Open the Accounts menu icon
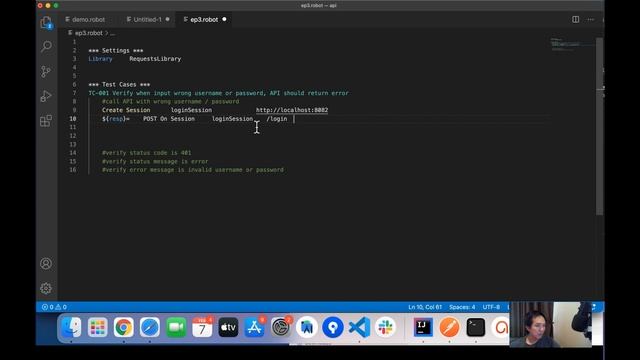Image resolution: width=640 pixels, height=360 pixels. tap(46, 264)
